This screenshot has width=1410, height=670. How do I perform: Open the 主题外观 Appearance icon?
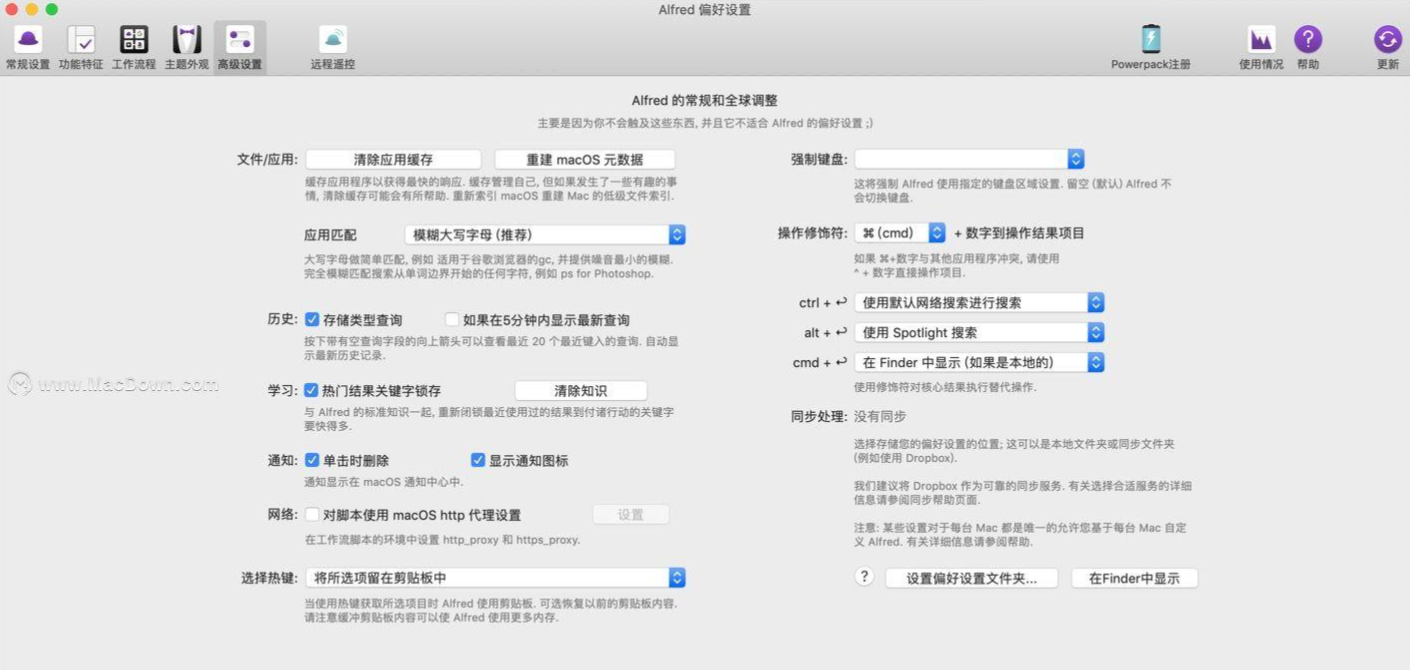187,40
